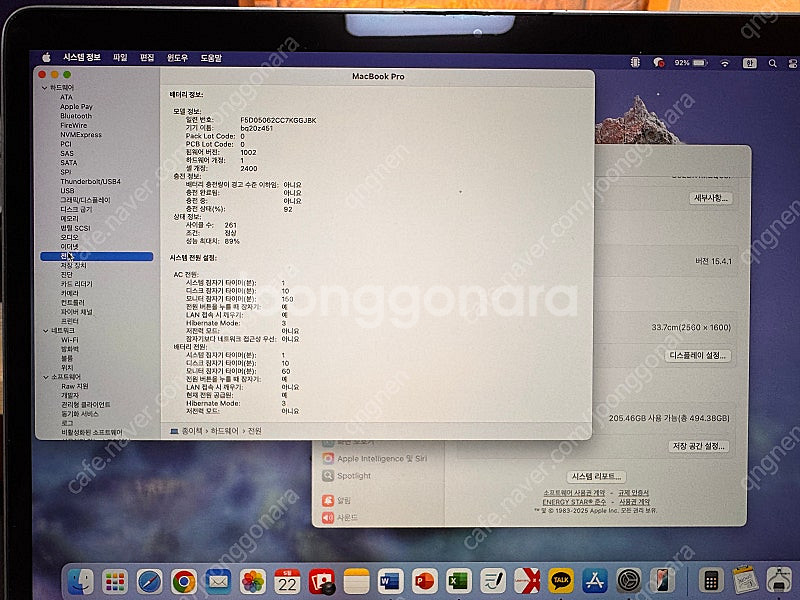Select 그래픽/디스플레이 in sidebar
800x600 pixels.
click(85, 200)
